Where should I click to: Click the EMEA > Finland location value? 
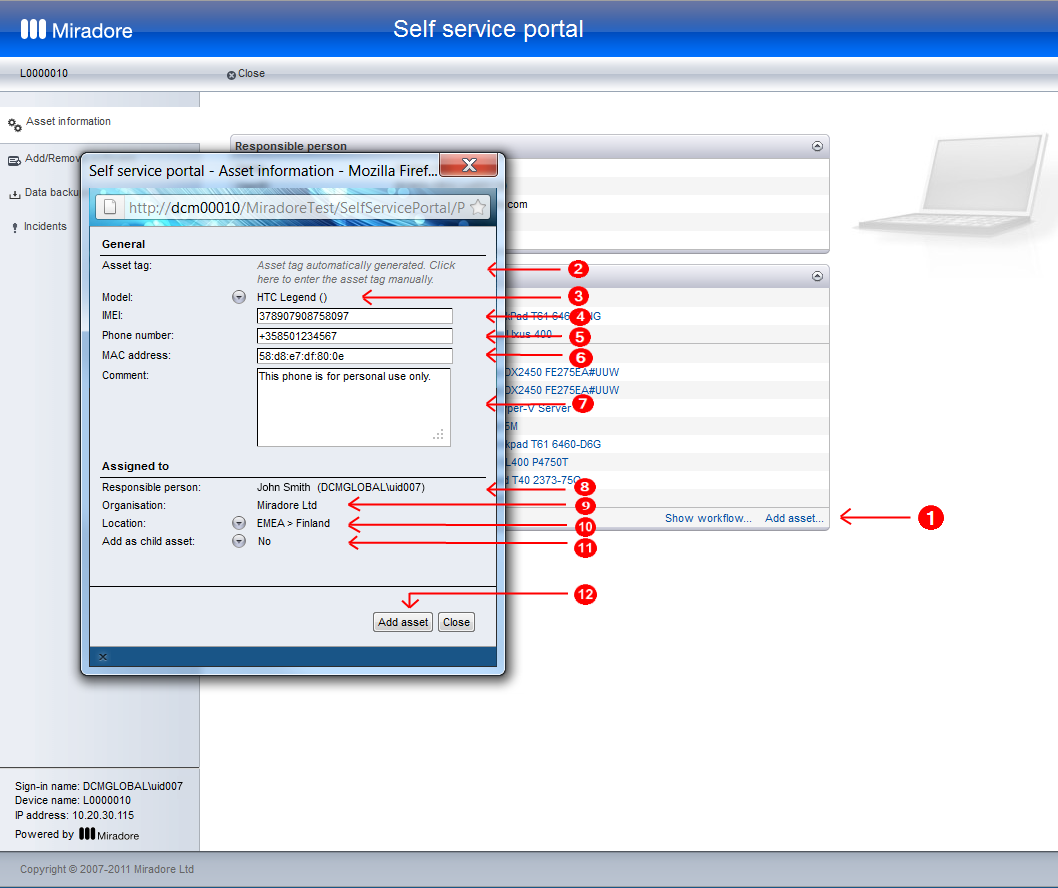coord(294,523)
